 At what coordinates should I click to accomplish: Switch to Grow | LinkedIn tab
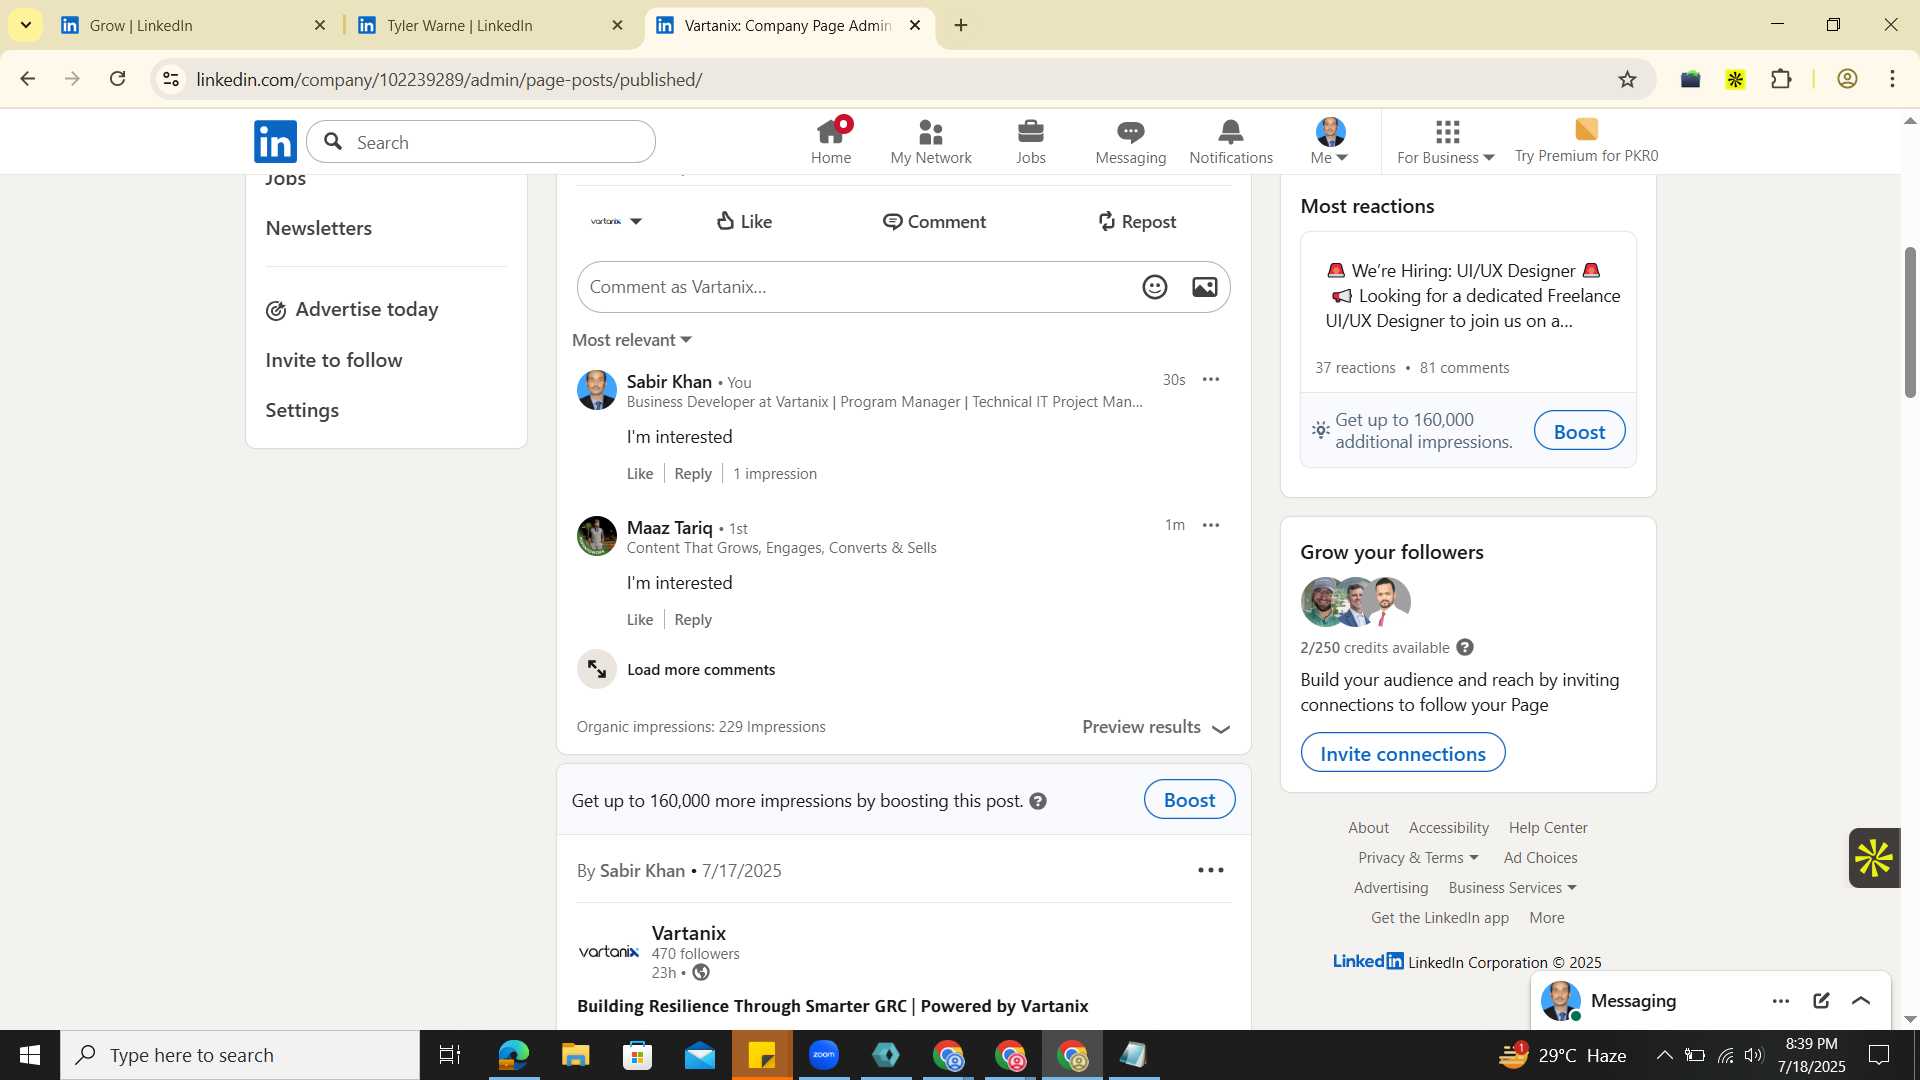pos(193,25)
